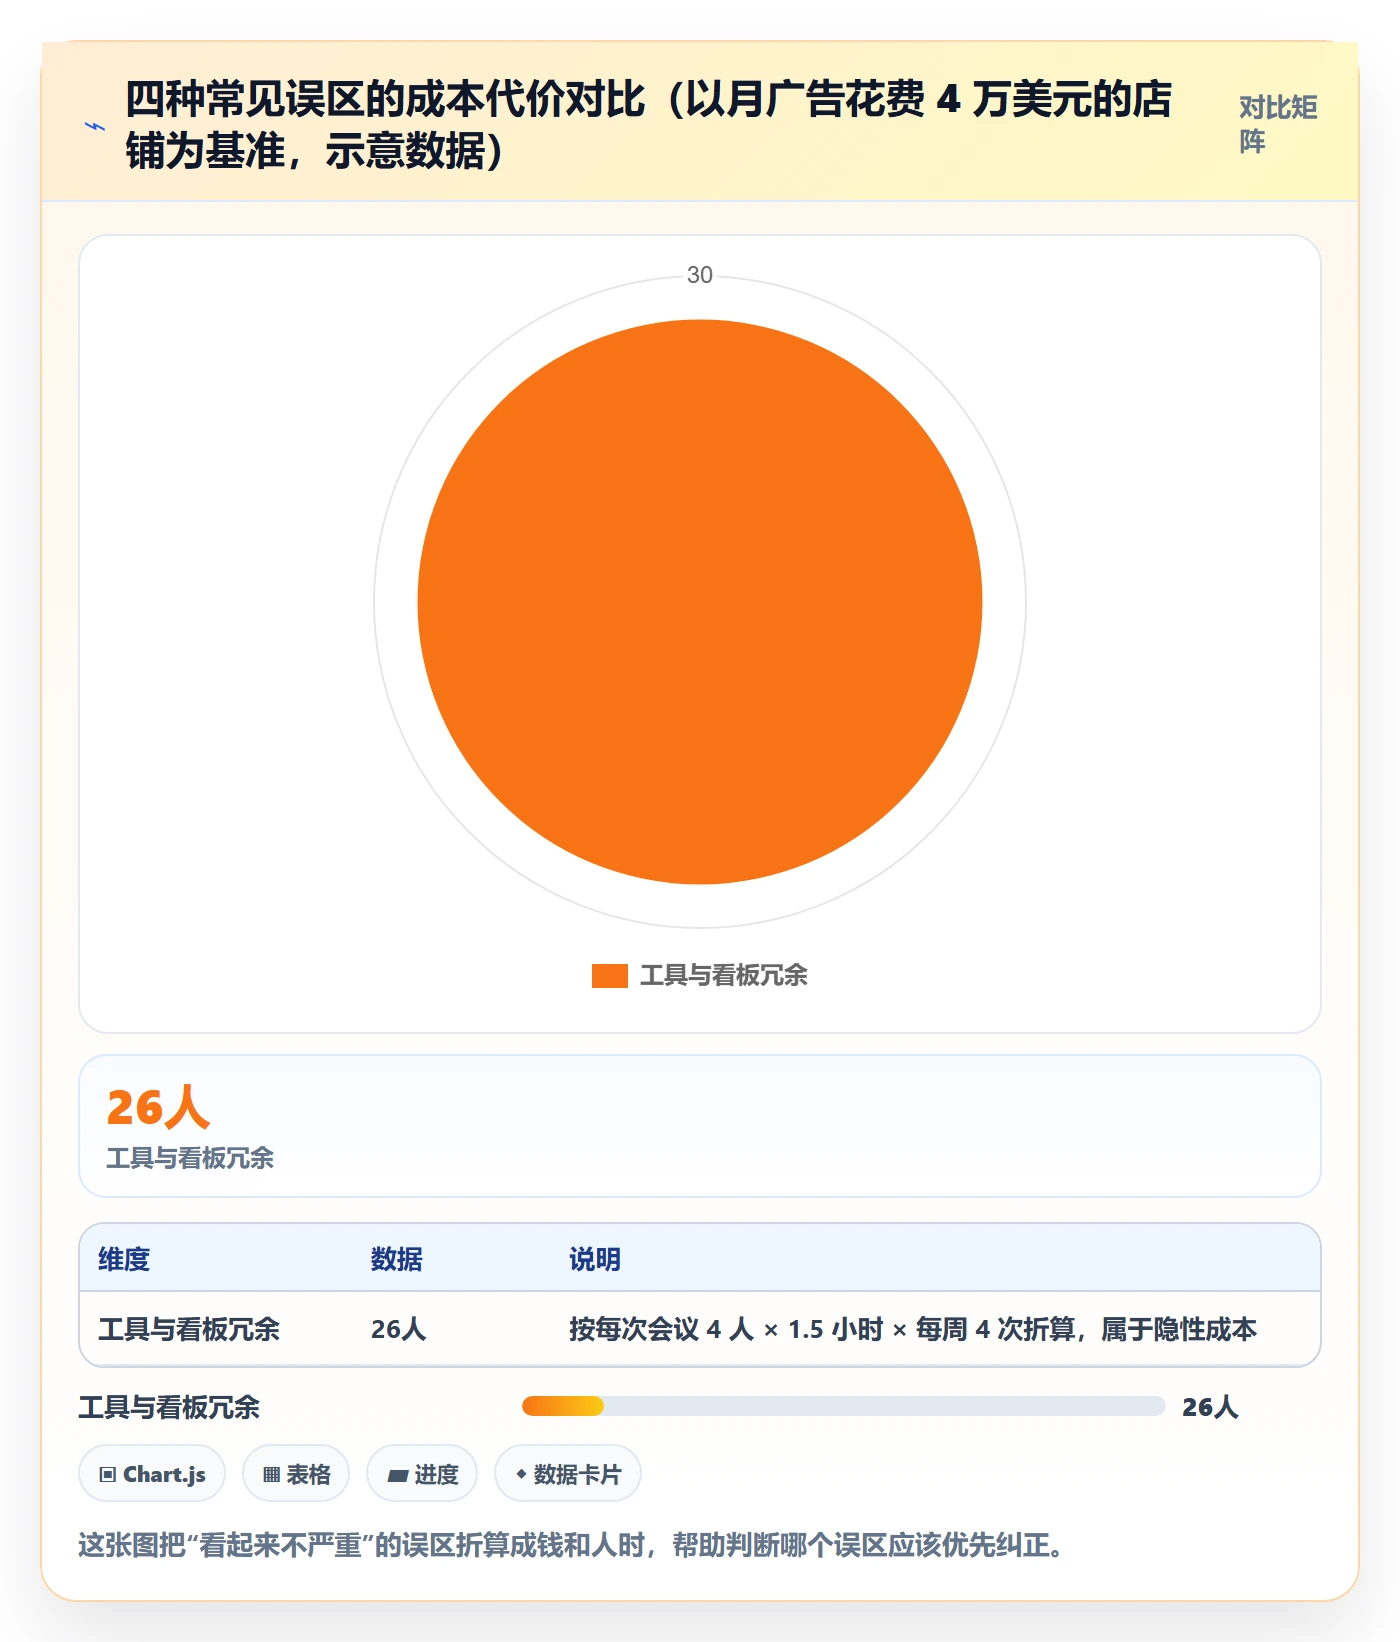This screenshot has width=1400, height=1642.
Task: Click the orange polar area chart segment
Action: click(700, 602)
